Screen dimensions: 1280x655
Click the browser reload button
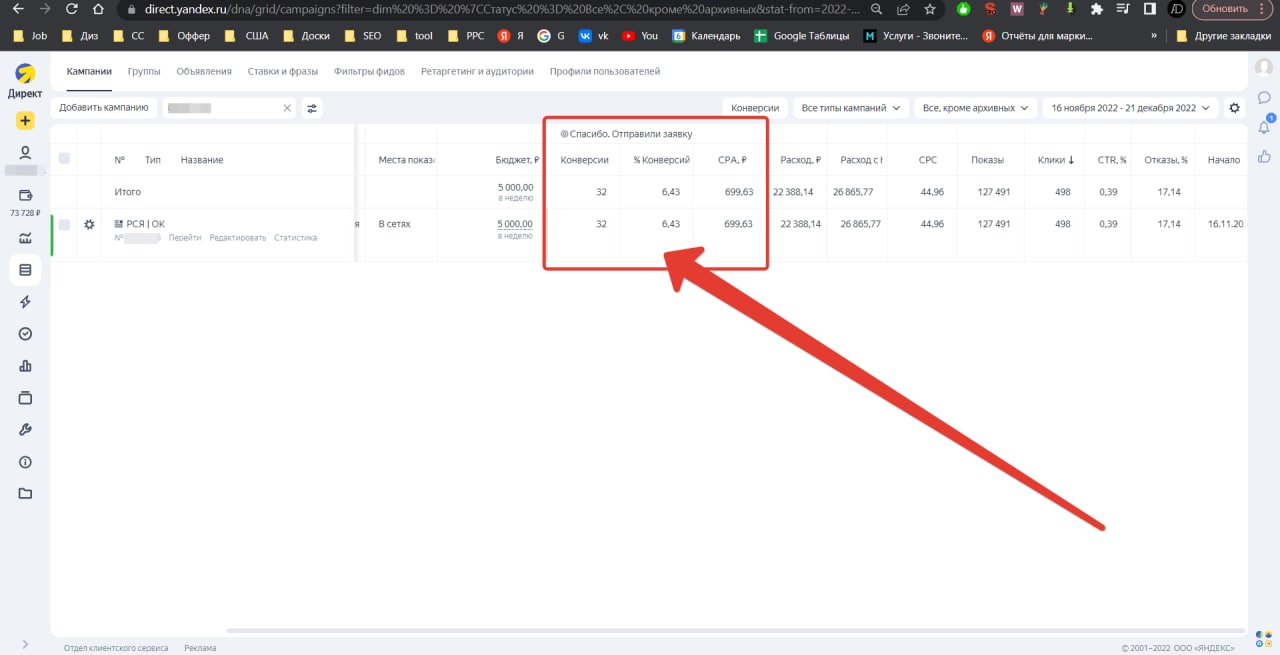[x=71, y=9]
